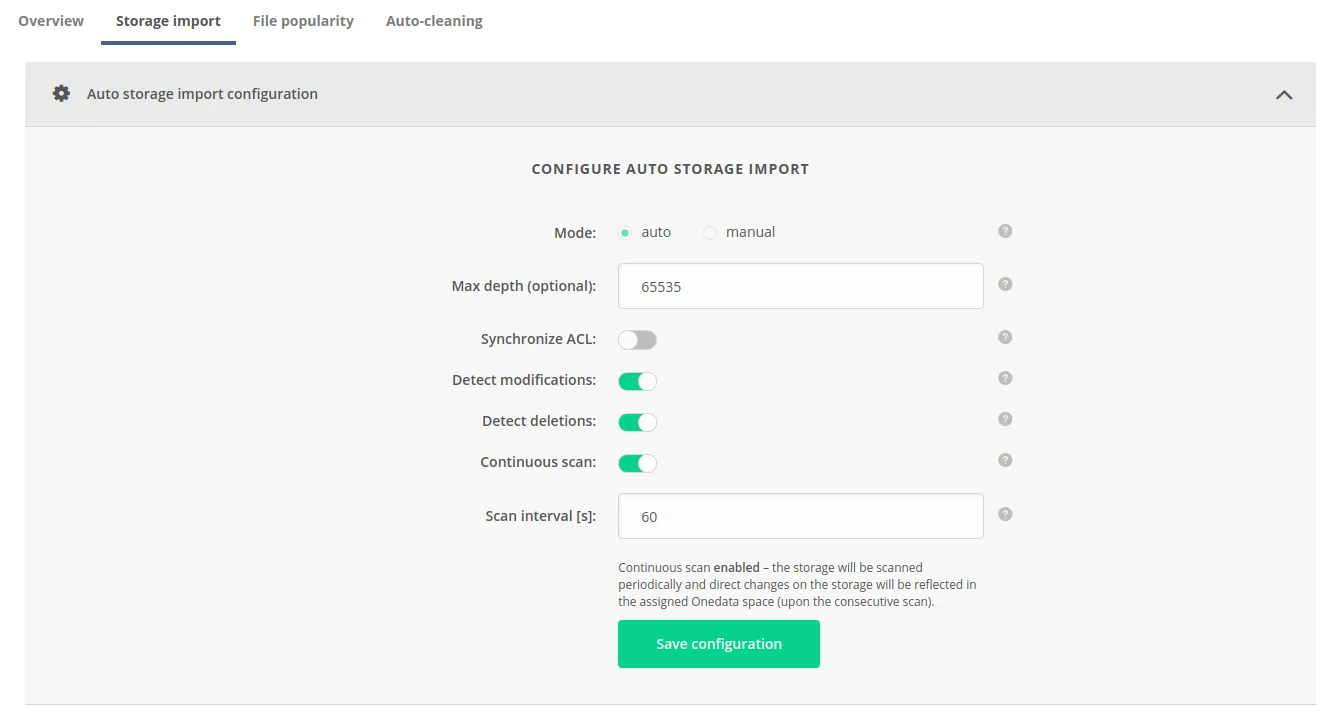
Task: Open the File popularity tab
Action: click(303, 20)
